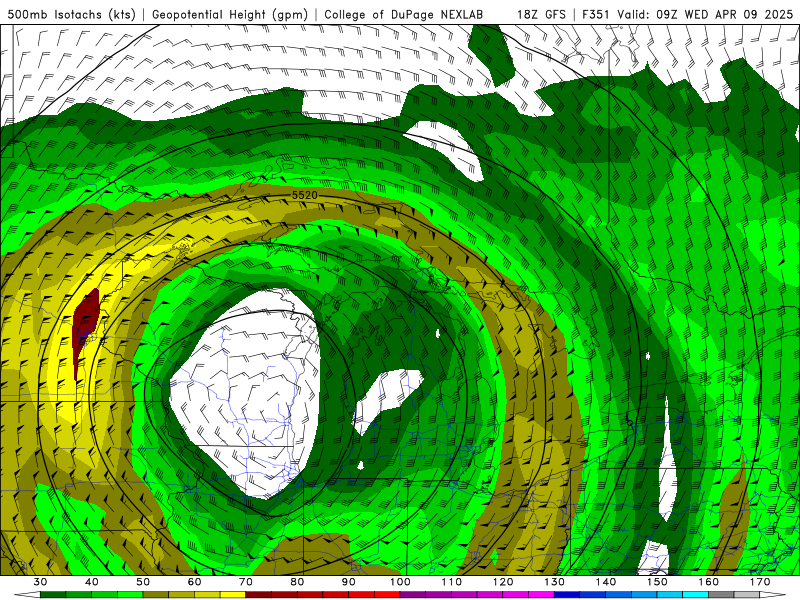Click the 'Geopotential Height (gpm)' title text
This screenshot has height=600, width=800.
[x=230, y=15]
